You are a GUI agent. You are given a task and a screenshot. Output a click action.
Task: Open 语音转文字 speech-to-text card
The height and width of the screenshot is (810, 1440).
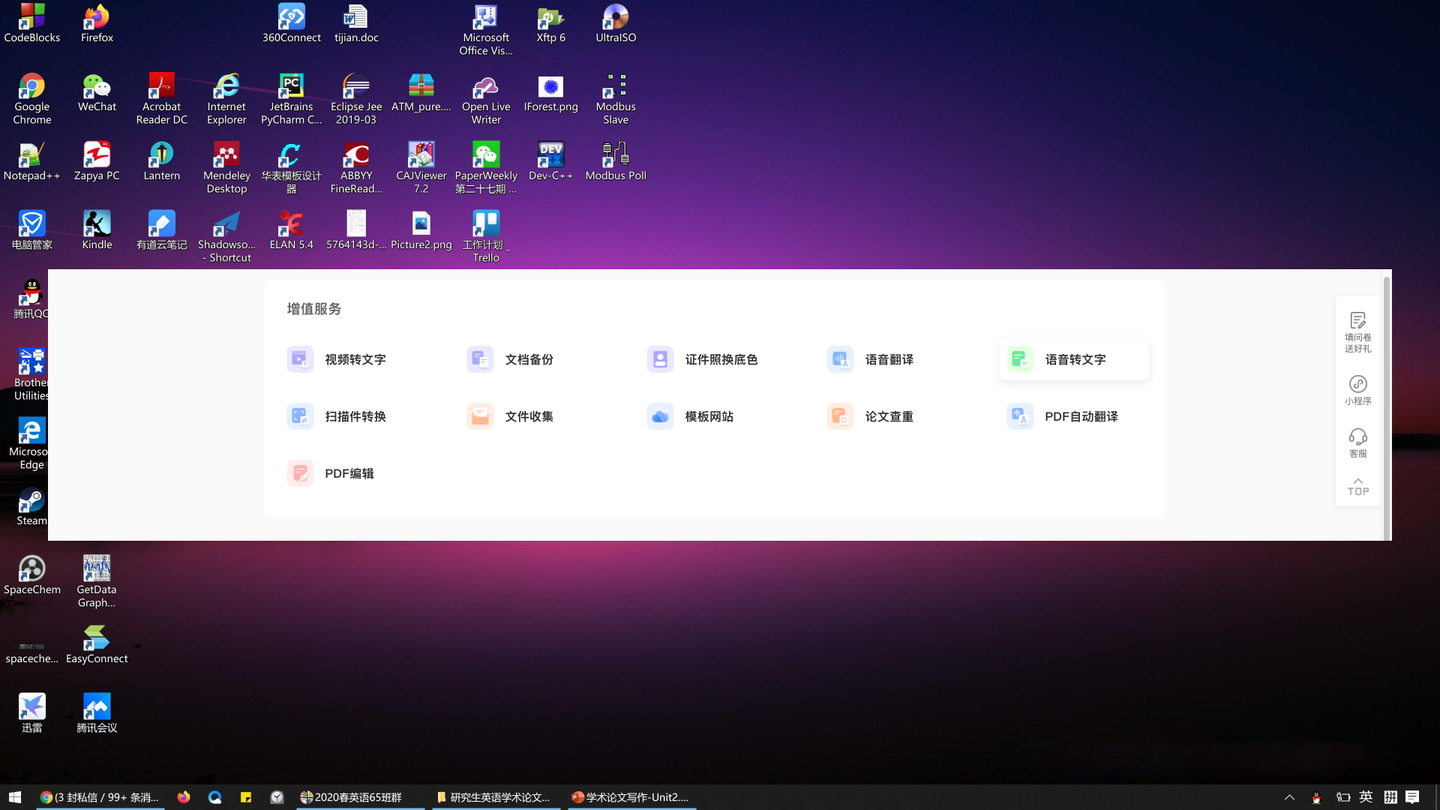click(x=1074, y=359)
